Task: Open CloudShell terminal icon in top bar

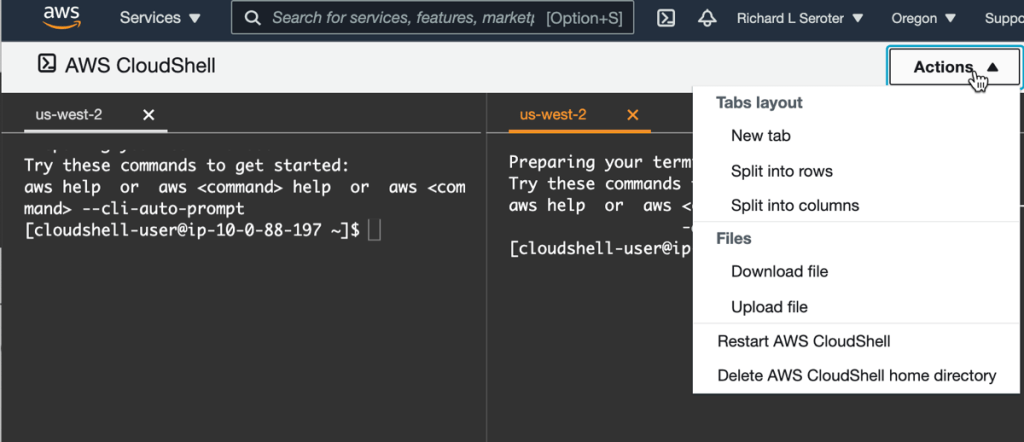Action: (666, 18)
